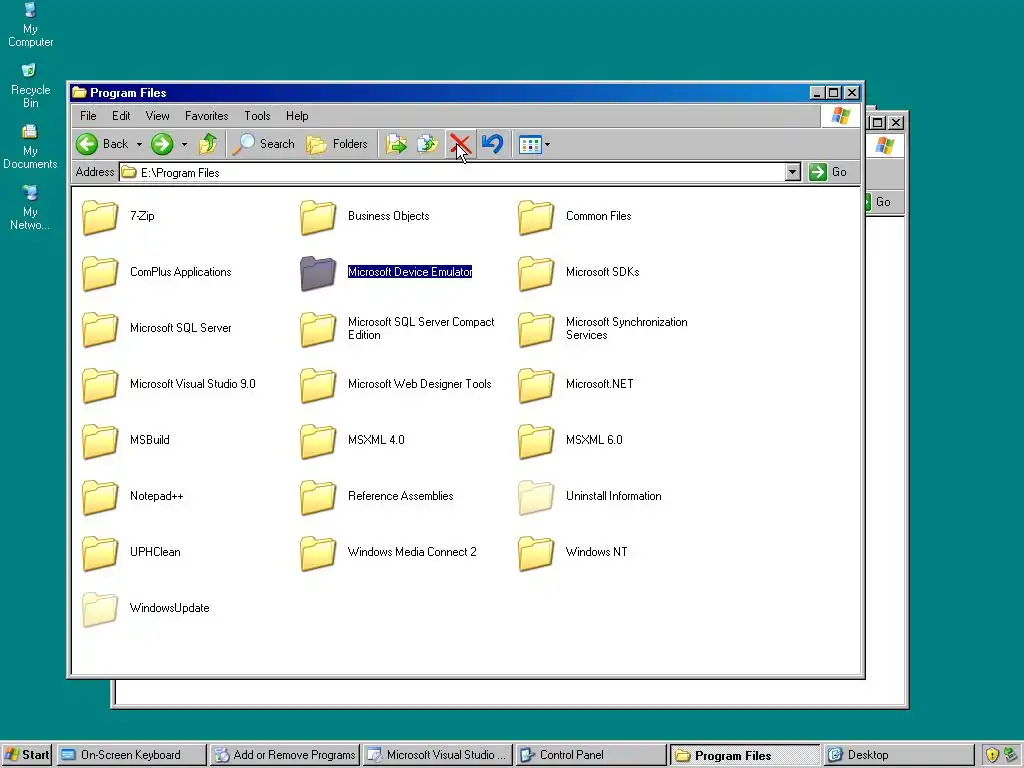Select the UPHClean folder icon

click(x=100, y=553)
